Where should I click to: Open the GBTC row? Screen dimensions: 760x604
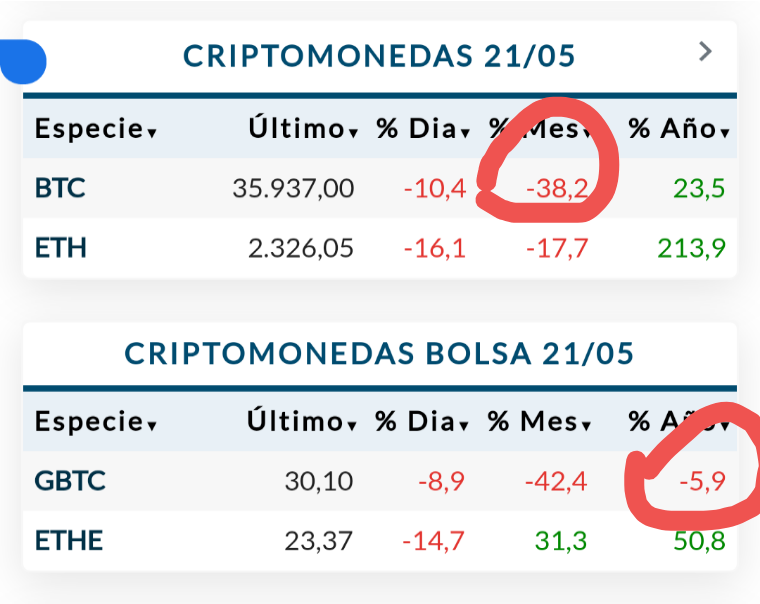380,481
